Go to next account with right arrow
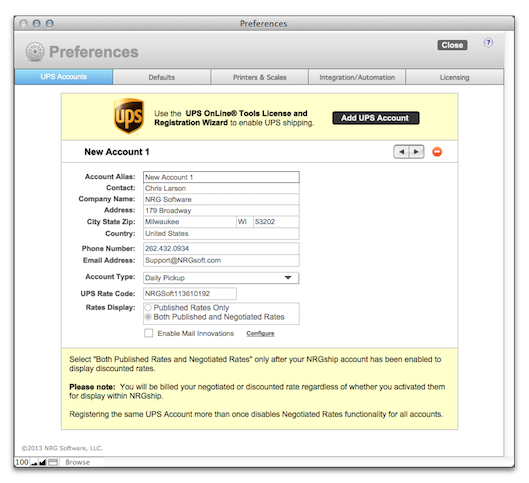Image resolution: width=529 pixels, height=483 pixels. point(416,152)
